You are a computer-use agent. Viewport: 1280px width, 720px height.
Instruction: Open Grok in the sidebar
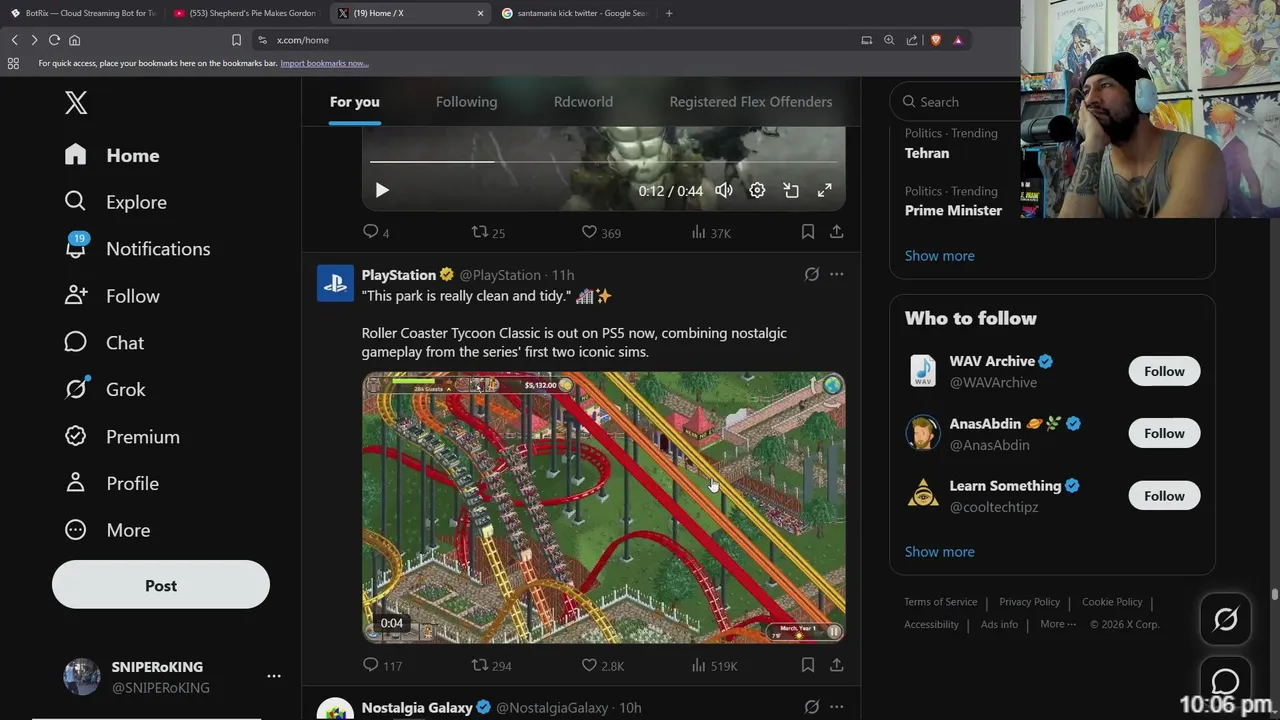(x=105, y=389)
